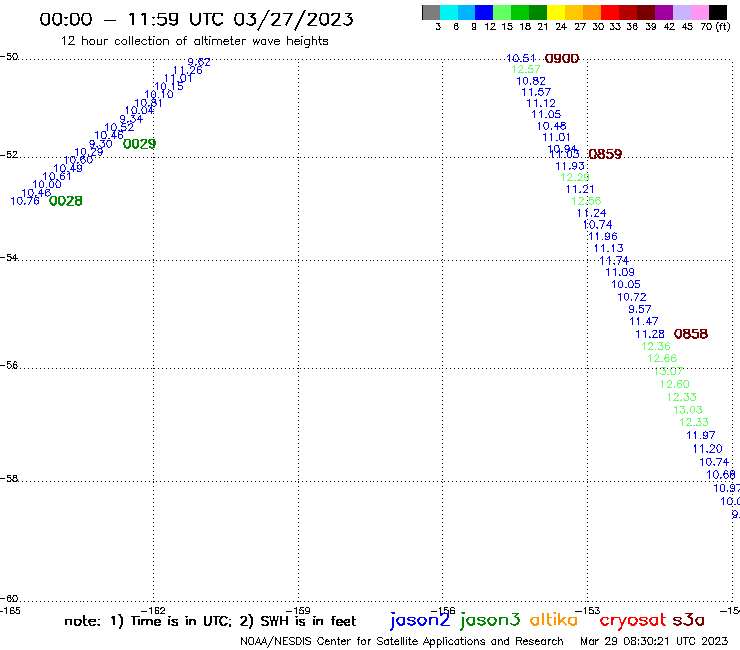
Task: Click the 10.76 value beside 0028
Action: pyautogui.click(x=25, y=201)
